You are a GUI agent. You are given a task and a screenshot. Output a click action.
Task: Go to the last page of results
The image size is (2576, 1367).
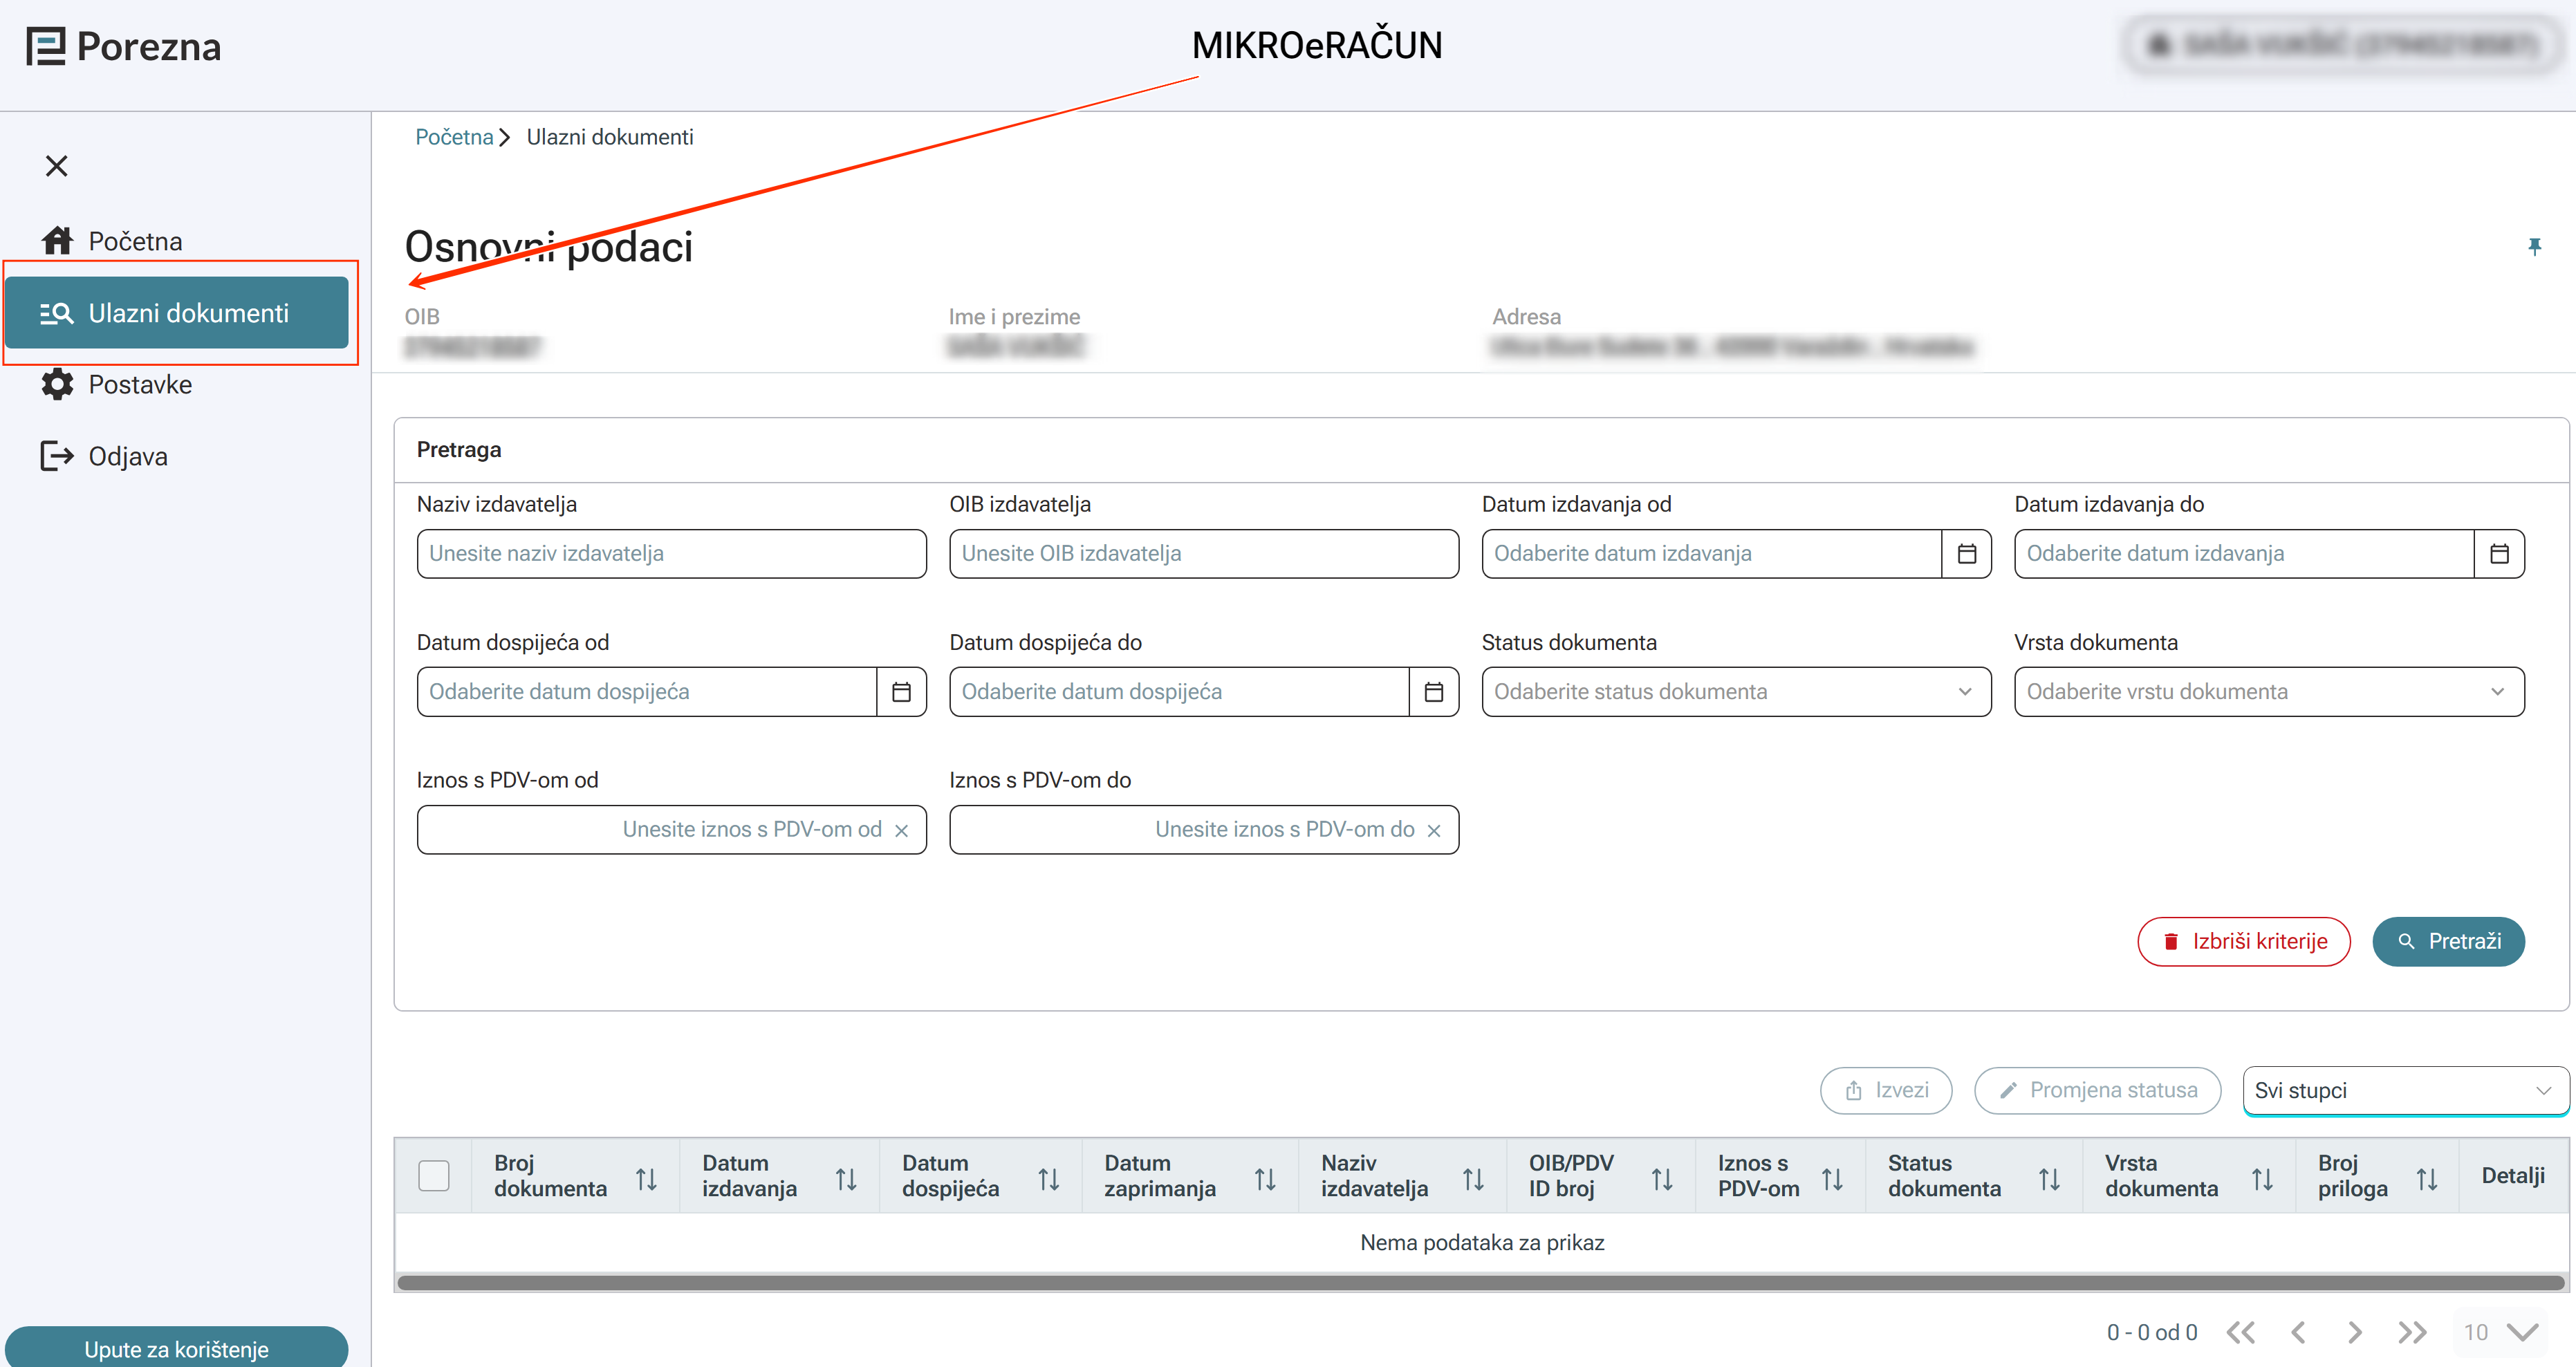(2411, 1332)
